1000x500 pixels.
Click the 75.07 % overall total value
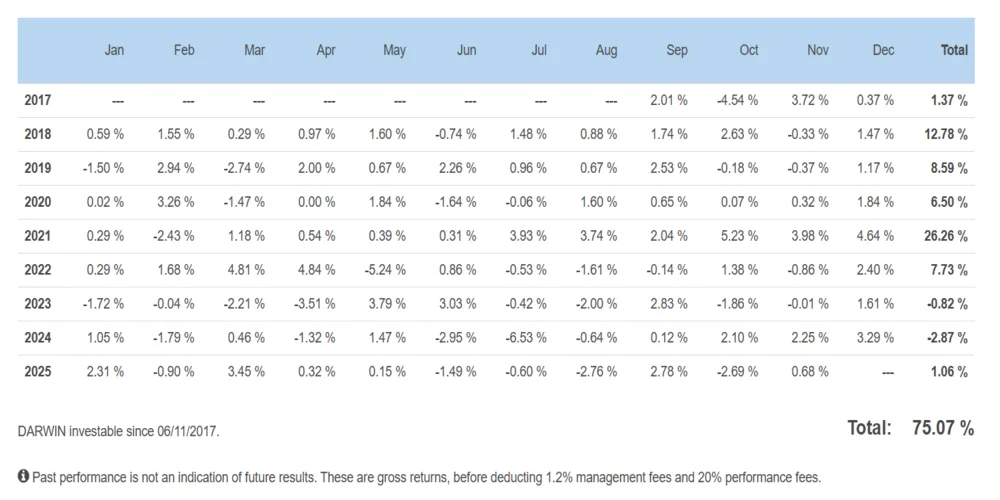coord(943,428)
